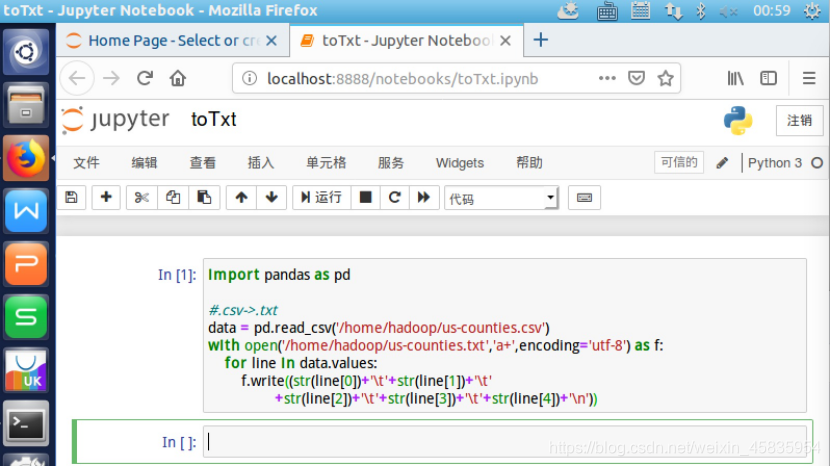830x466 pixels.
Task: Open page actions three-dot menu
Action: [607, 78]
